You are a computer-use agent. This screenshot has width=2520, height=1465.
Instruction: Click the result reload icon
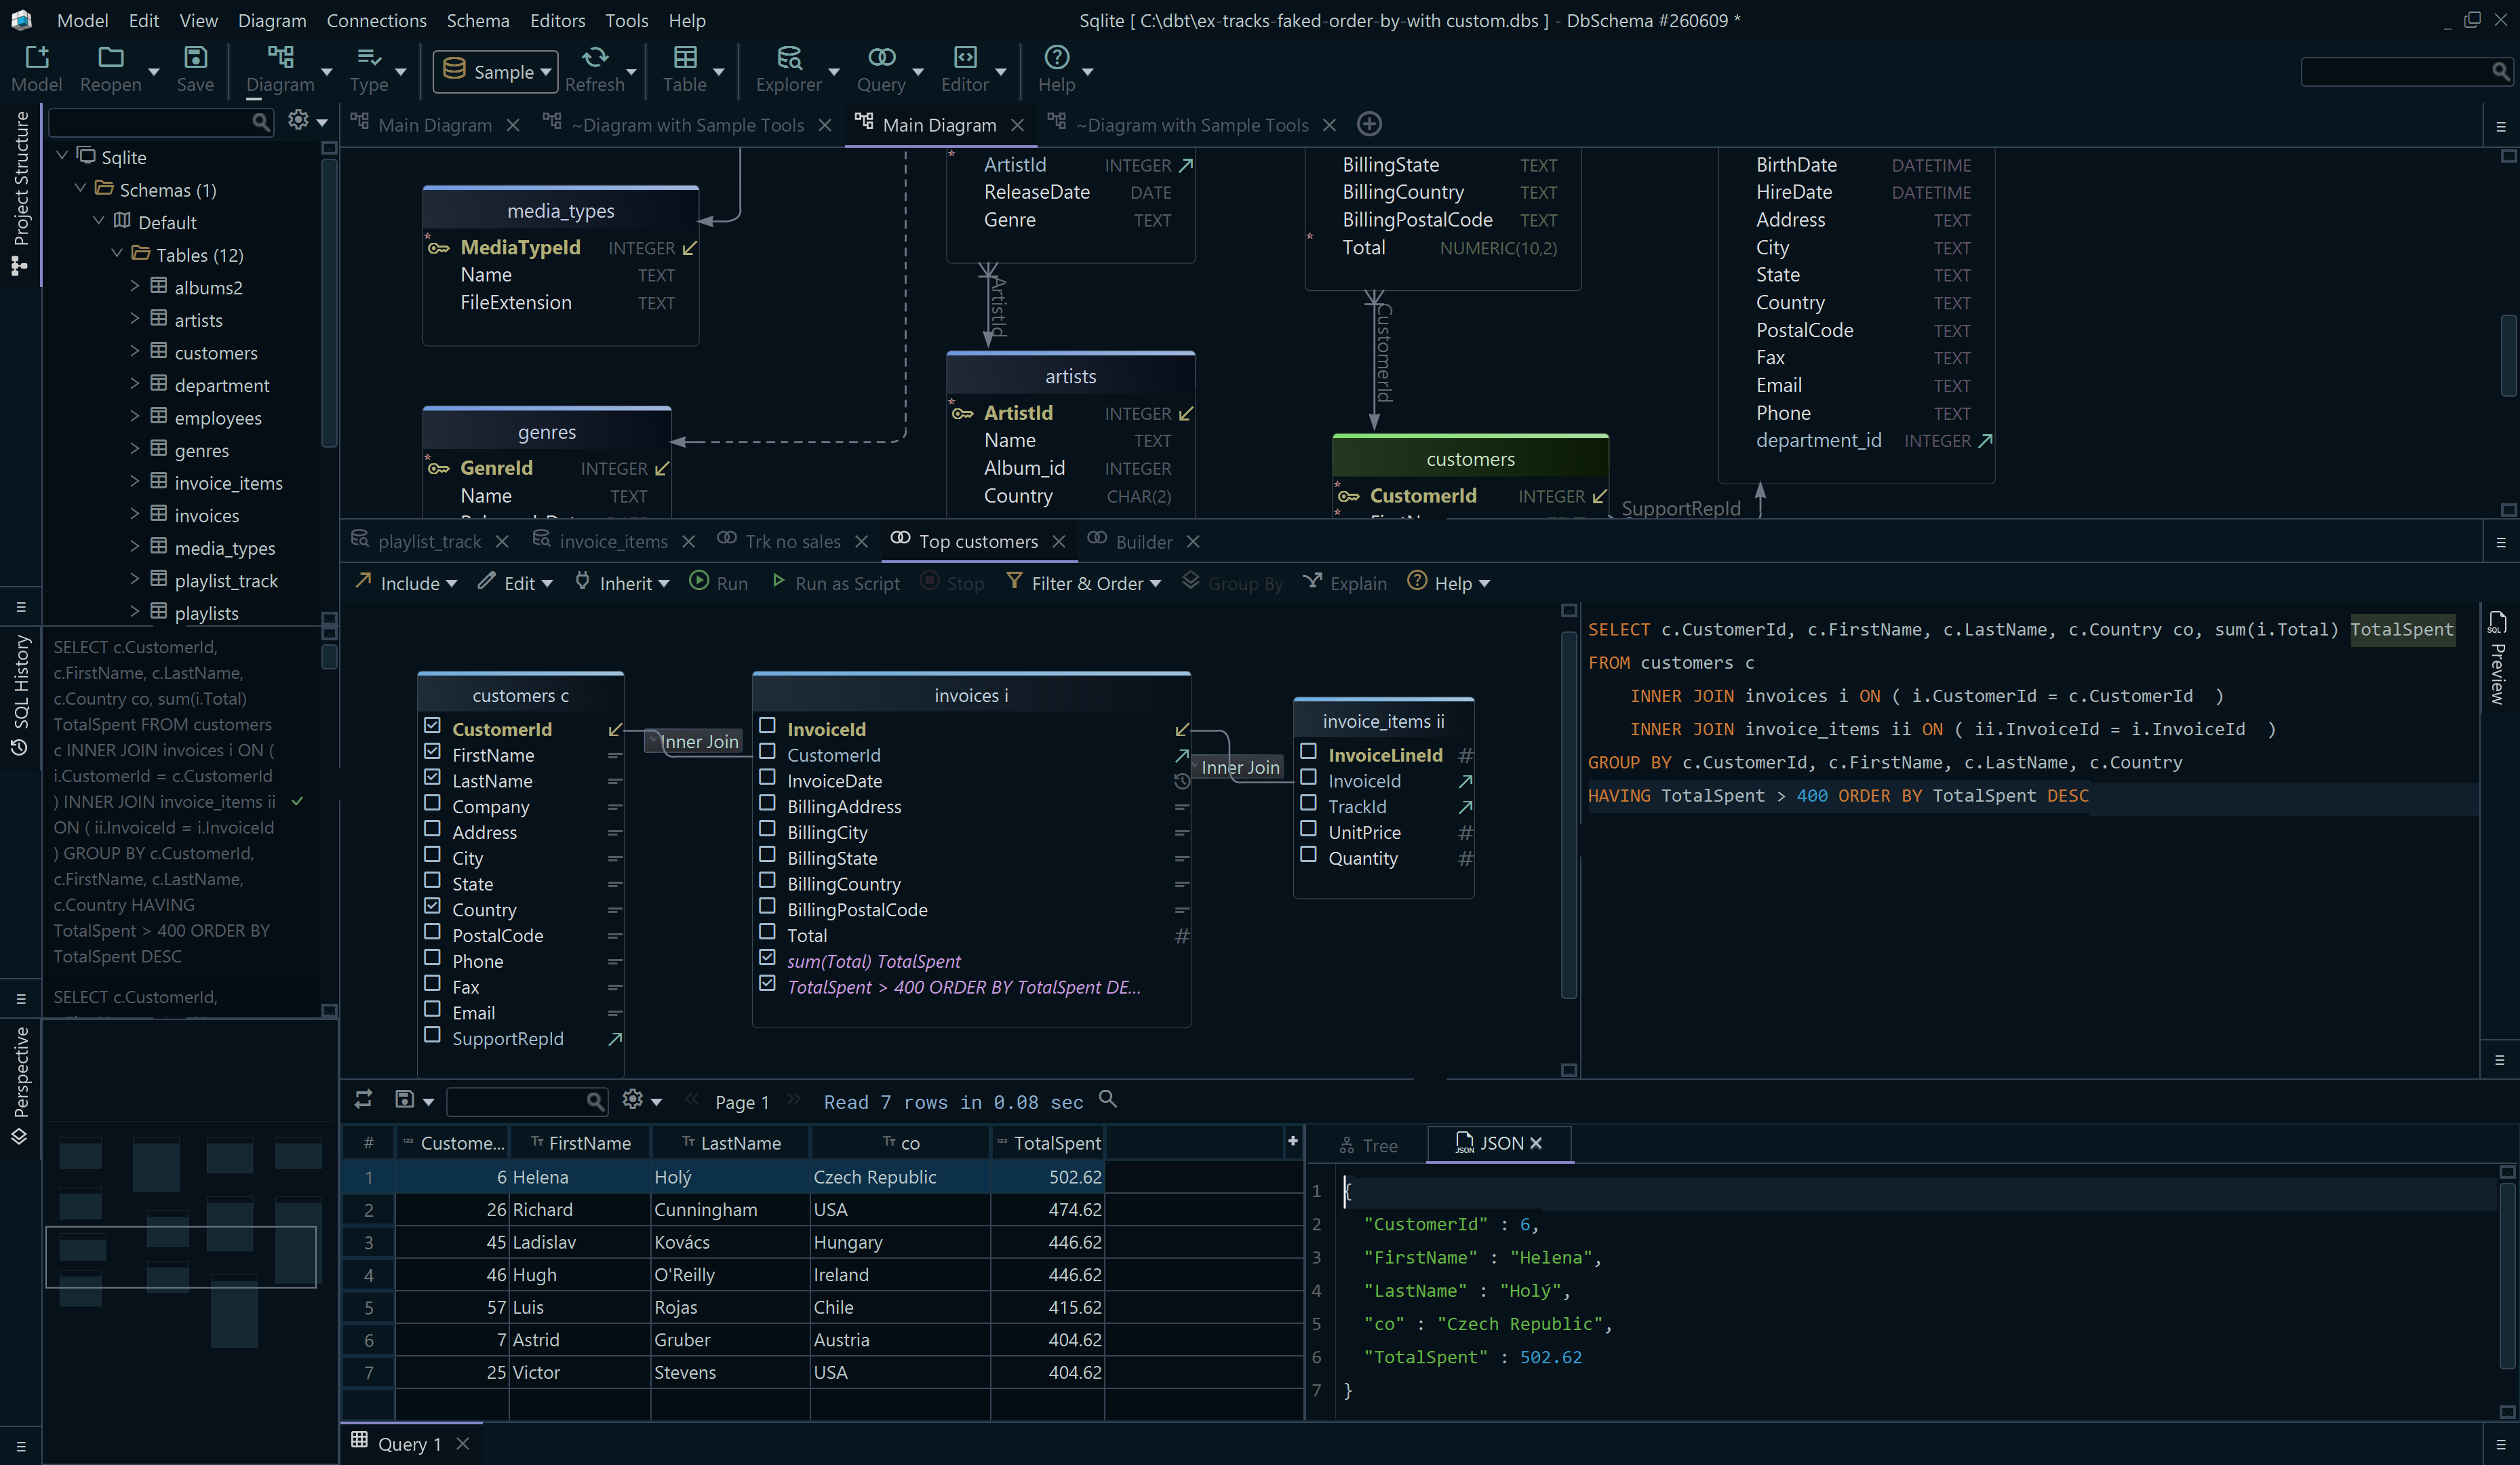(x=363, y=1099)
